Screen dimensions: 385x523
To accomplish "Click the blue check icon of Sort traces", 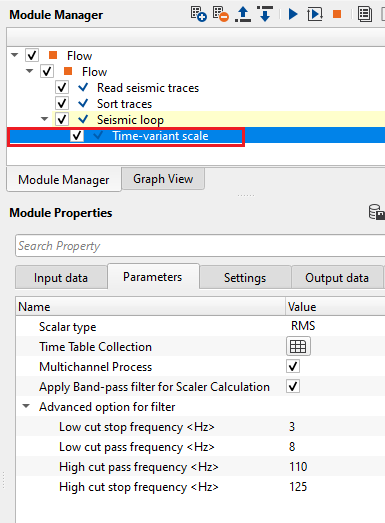I will (x=83, y=103).
